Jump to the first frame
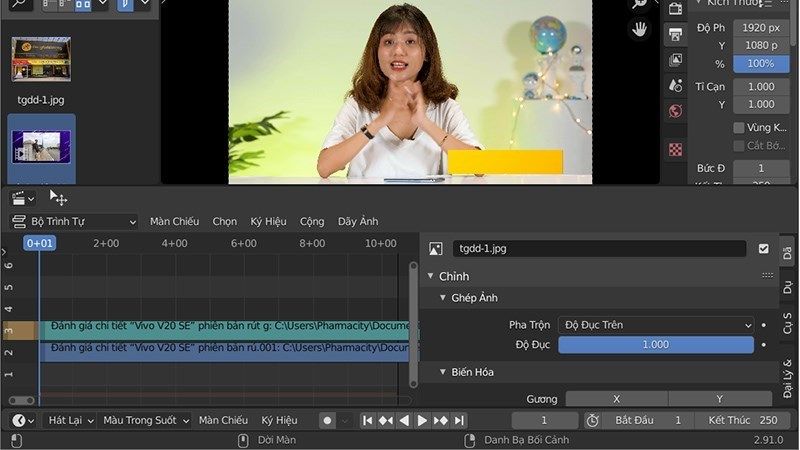 [367, 420]
